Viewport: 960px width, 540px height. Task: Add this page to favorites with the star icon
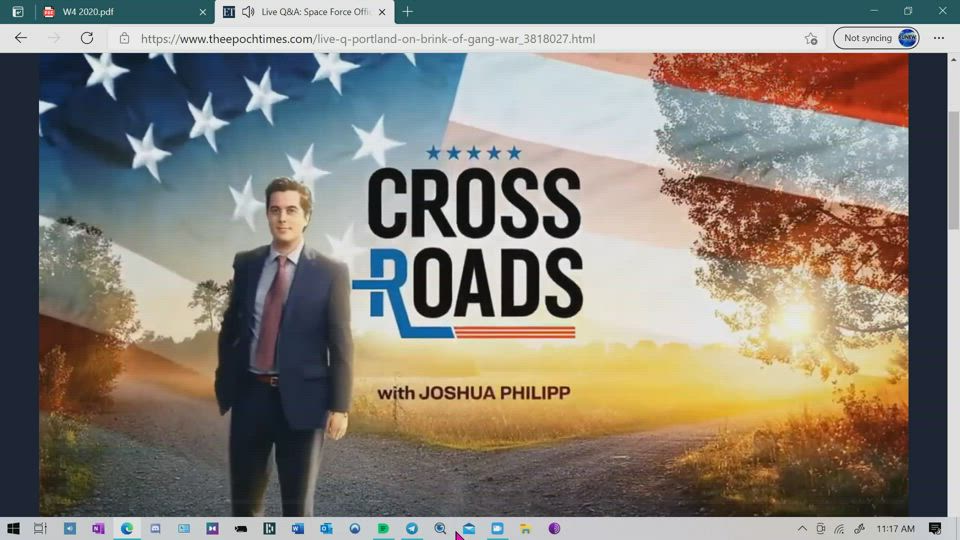[811, 38]
